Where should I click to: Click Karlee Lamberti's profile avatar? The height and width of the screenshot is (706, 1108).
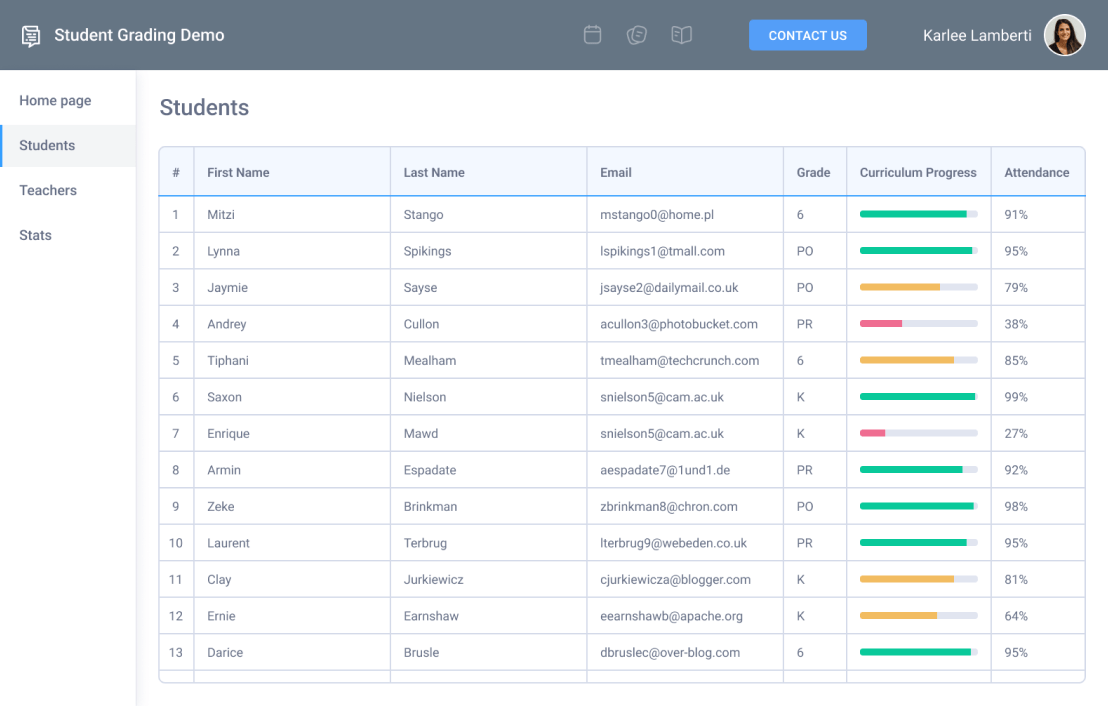click(x=1065, y=35)
